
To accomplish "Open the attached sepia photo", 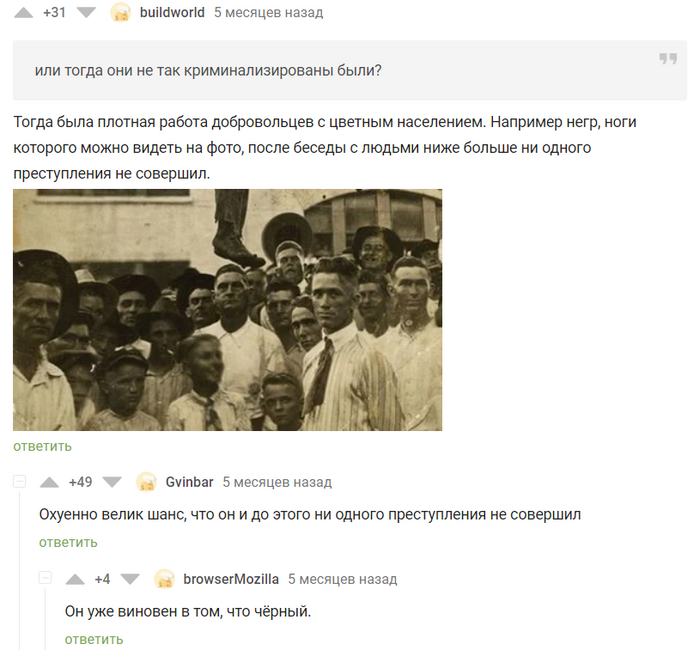I will point(228,310).
